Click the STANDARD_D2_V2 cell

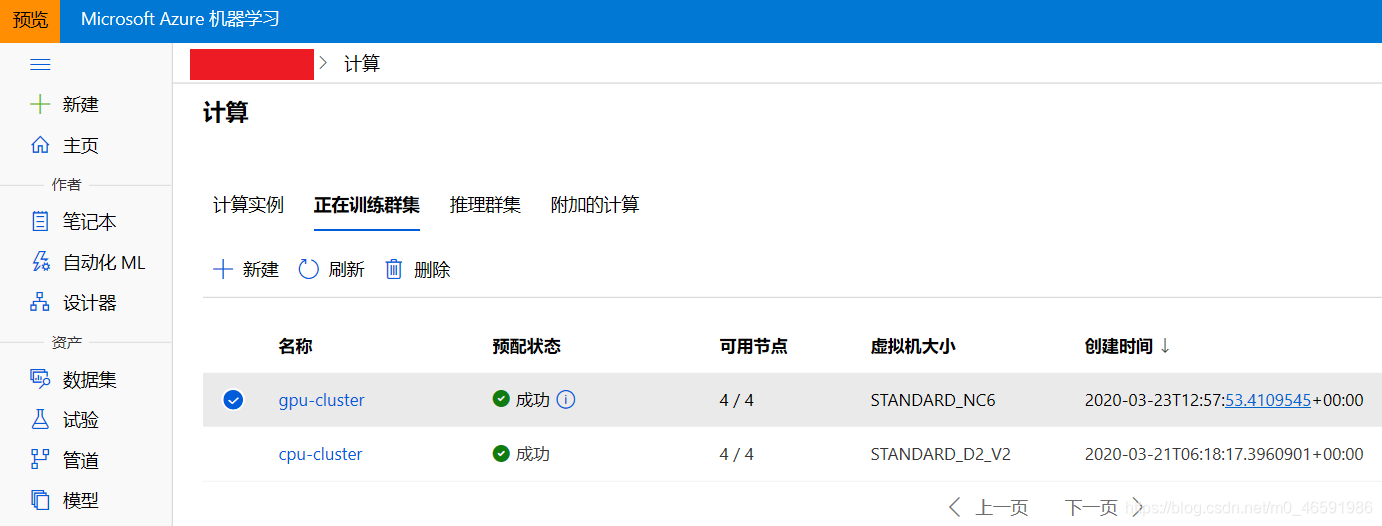[x=940, y=454]
